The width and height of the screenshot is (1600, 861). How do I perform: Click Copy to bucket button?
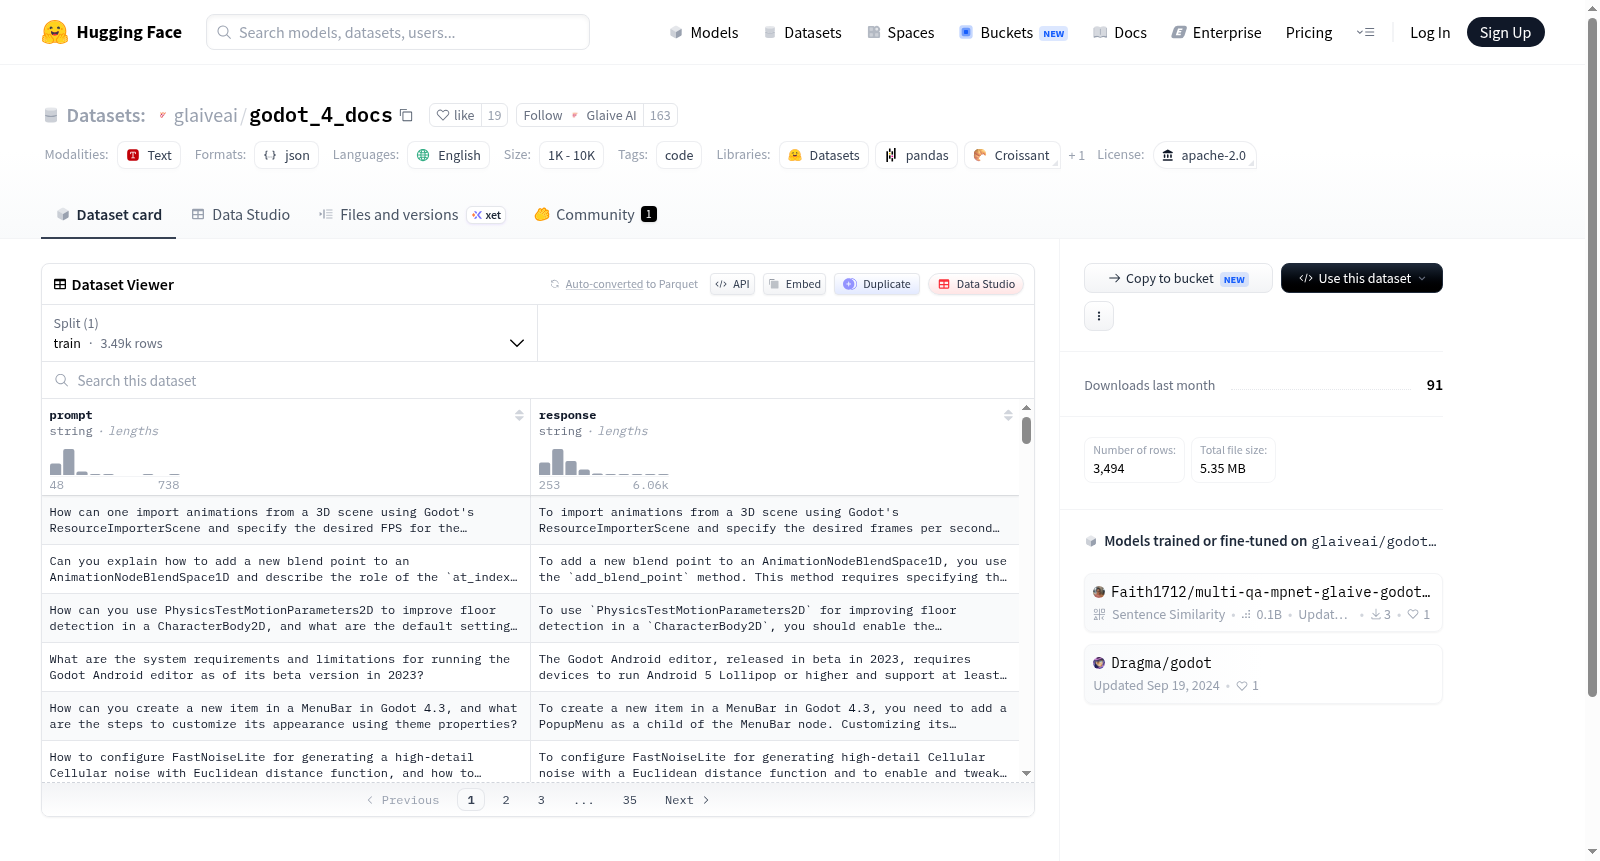click(1178, 278)
